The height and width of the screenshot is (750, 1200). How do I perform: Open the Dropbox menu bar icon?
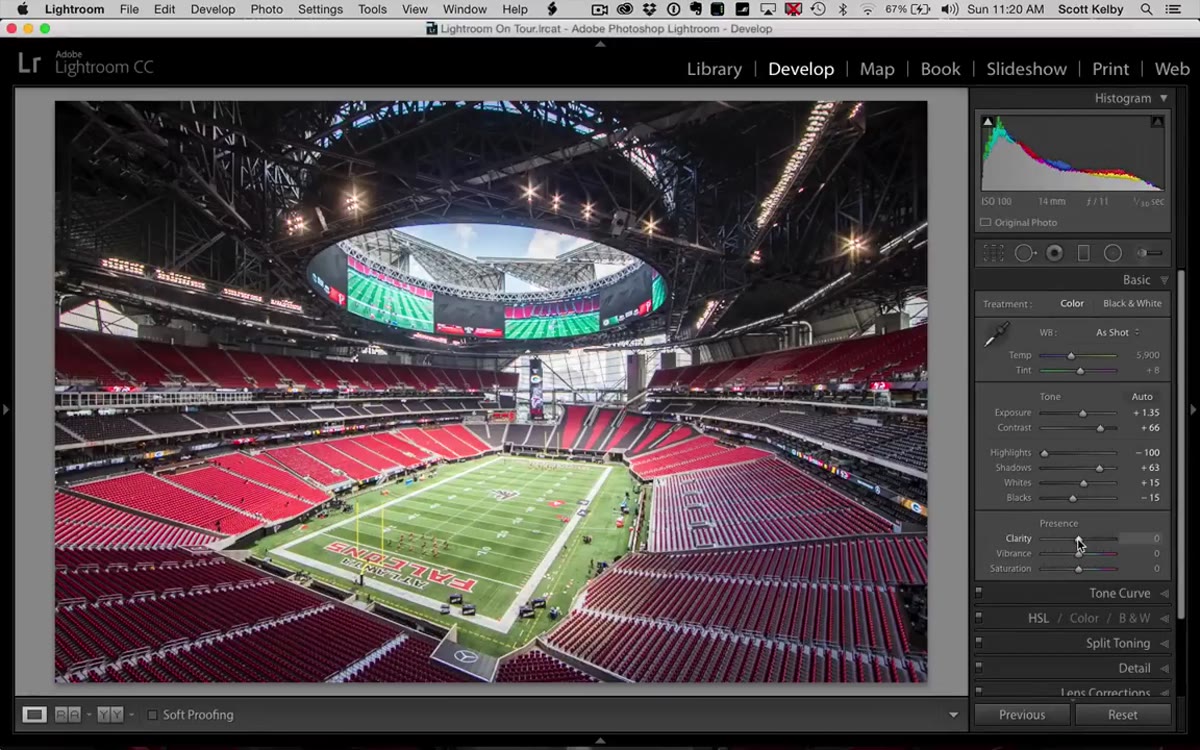click(651, 9)
